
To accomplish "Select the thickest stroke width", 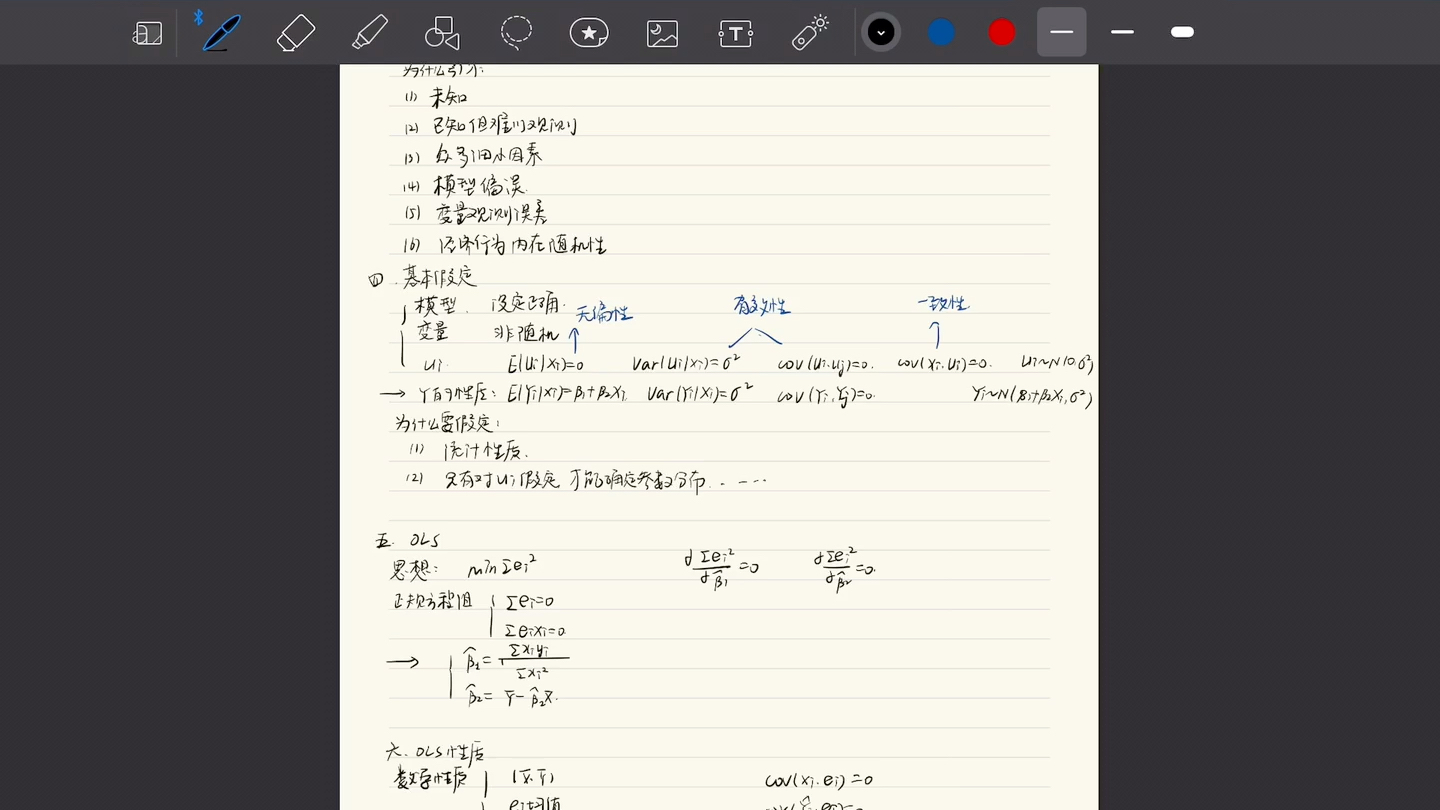I will pyautogui.click(x=1182, y=32).
